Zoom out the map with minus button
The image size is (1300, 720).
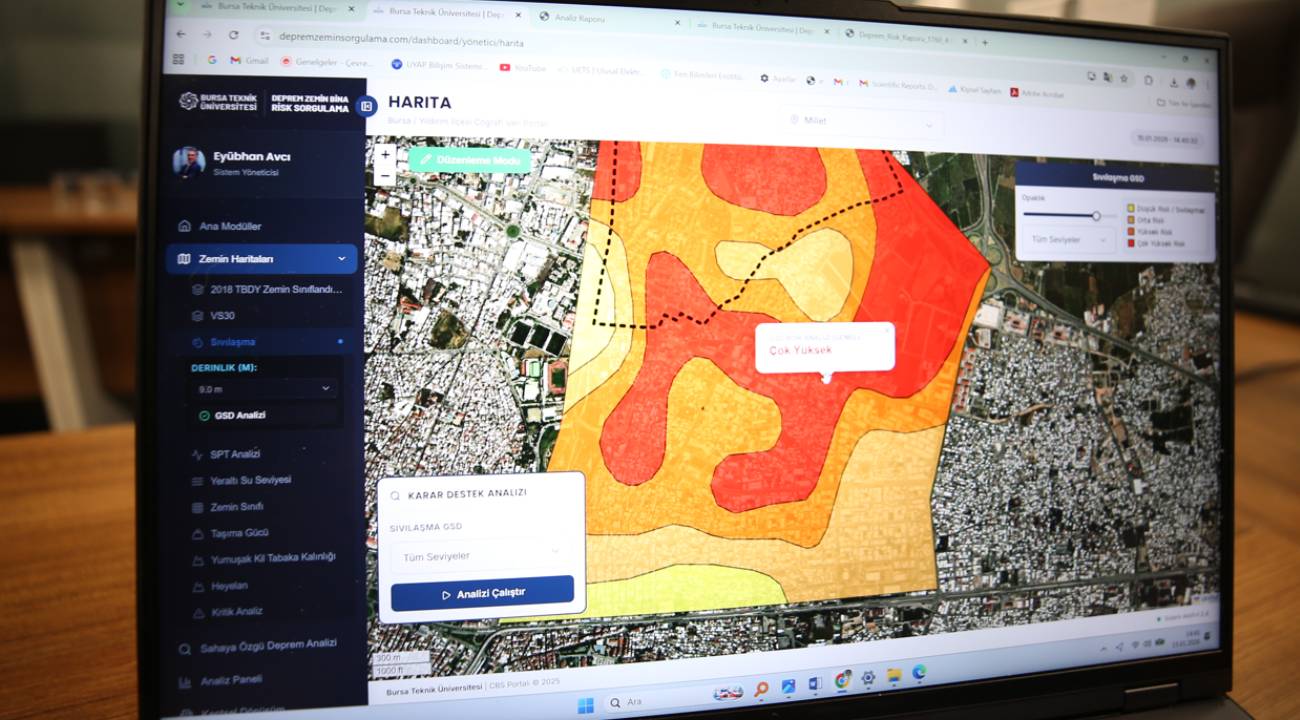click(x=385, y=176)
